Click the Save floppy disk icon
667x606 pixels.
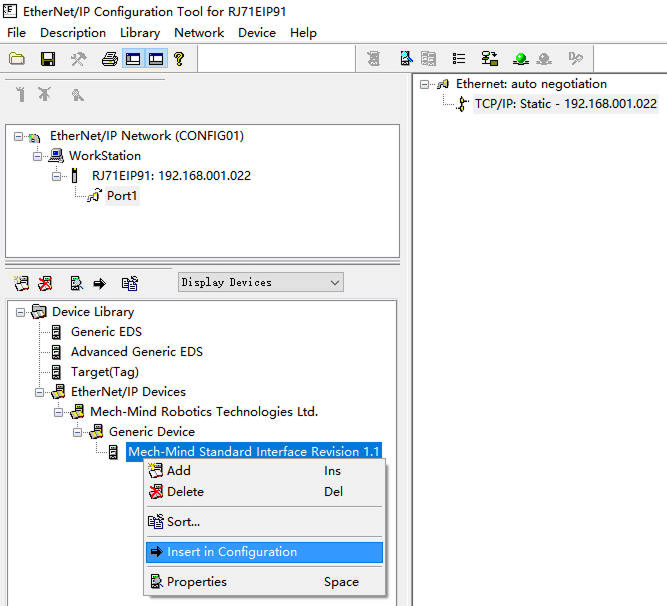pos(47,59)
